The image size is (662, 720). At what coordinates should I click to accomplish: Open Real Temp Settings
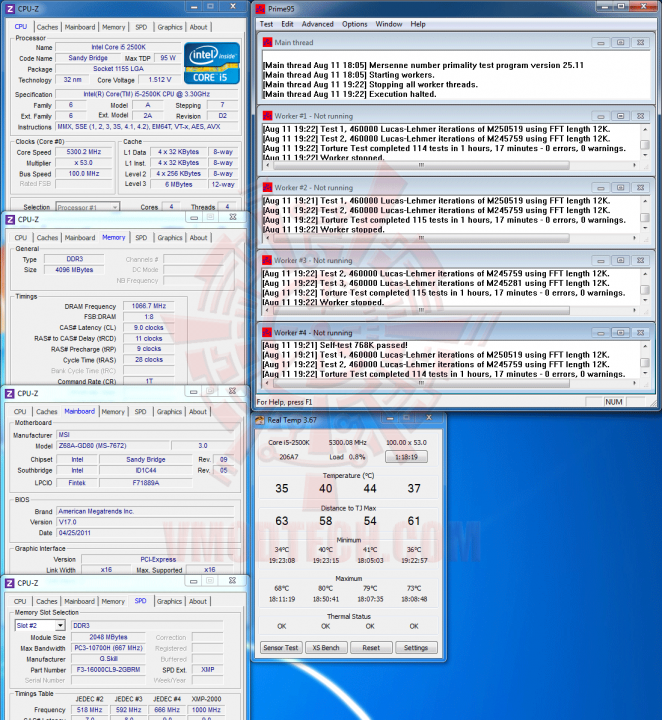point(416,647)
